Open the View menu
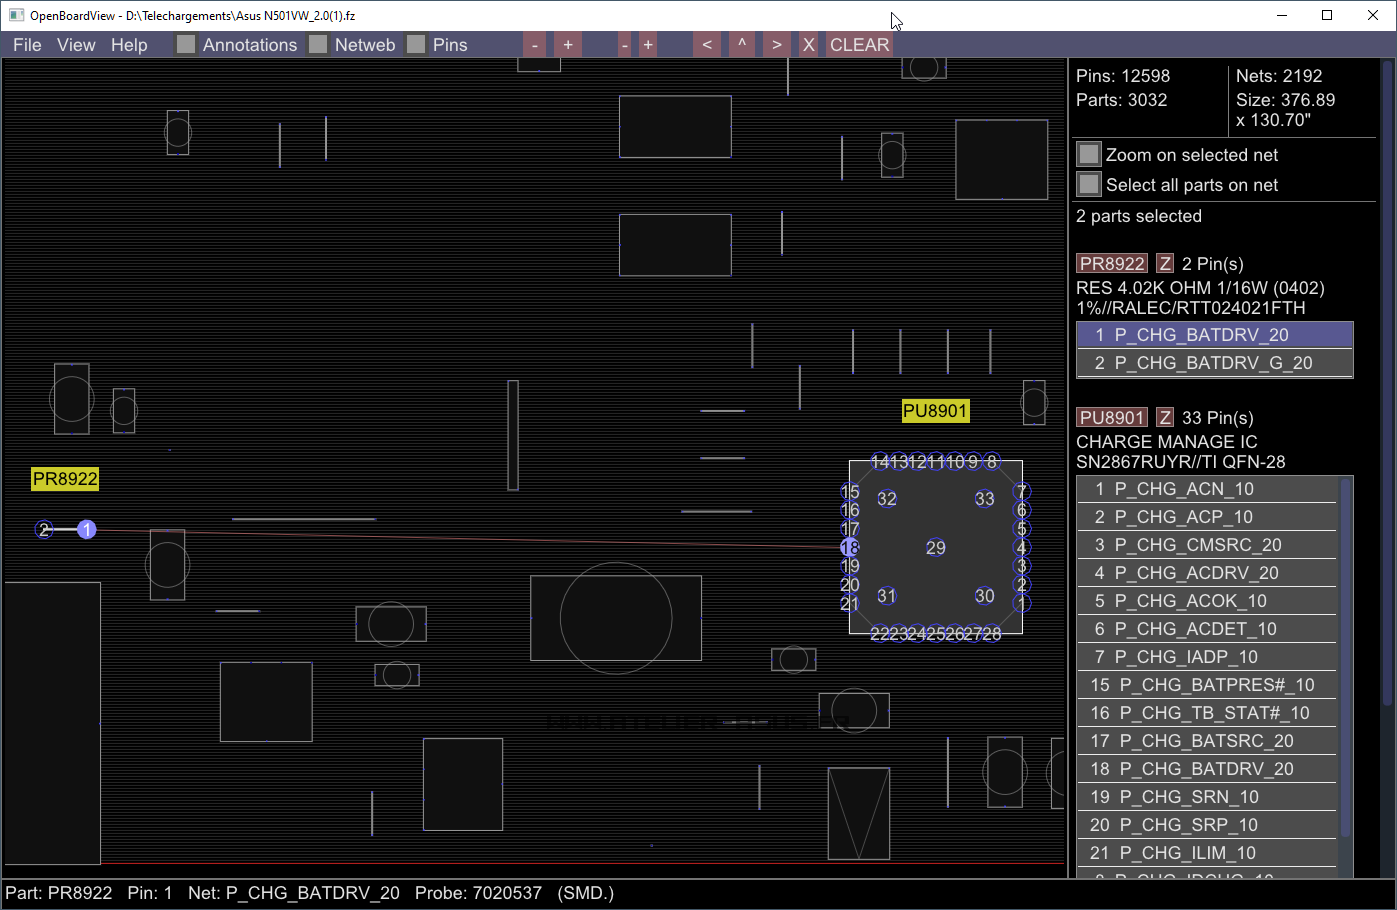The width and height of the screenshot is (1397, 910). (76, 45)
